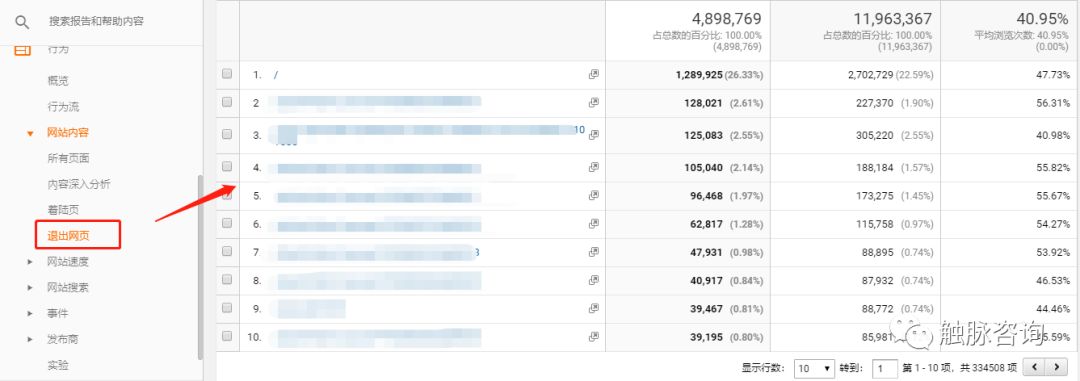
Task: Click the 11,963,367 total value
Action: point(893,19)
